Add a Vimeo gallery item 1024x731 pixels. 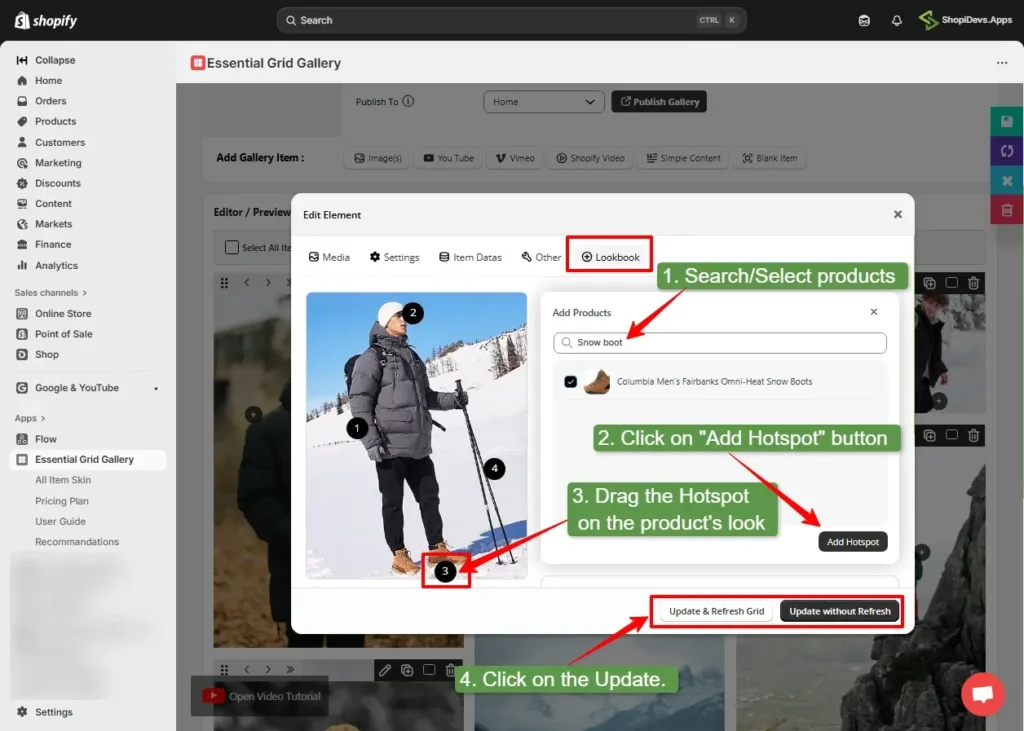[x=514, y=157]
